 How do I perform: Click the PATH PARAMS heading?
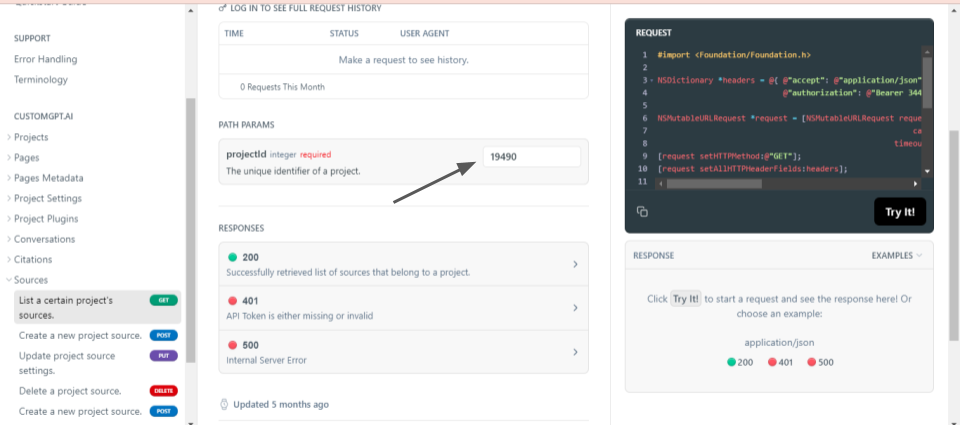pyautogui.click(x=246, y=125)
